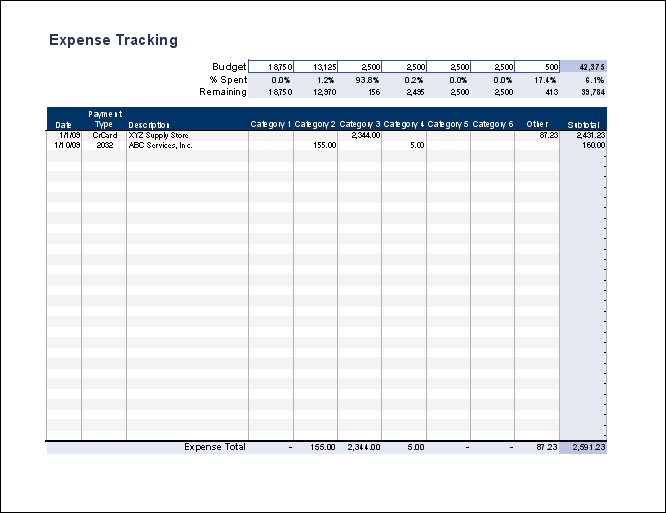Screen dimensions: 666x513
Task: Select the Subtotal column header
Action: (583, 124)
